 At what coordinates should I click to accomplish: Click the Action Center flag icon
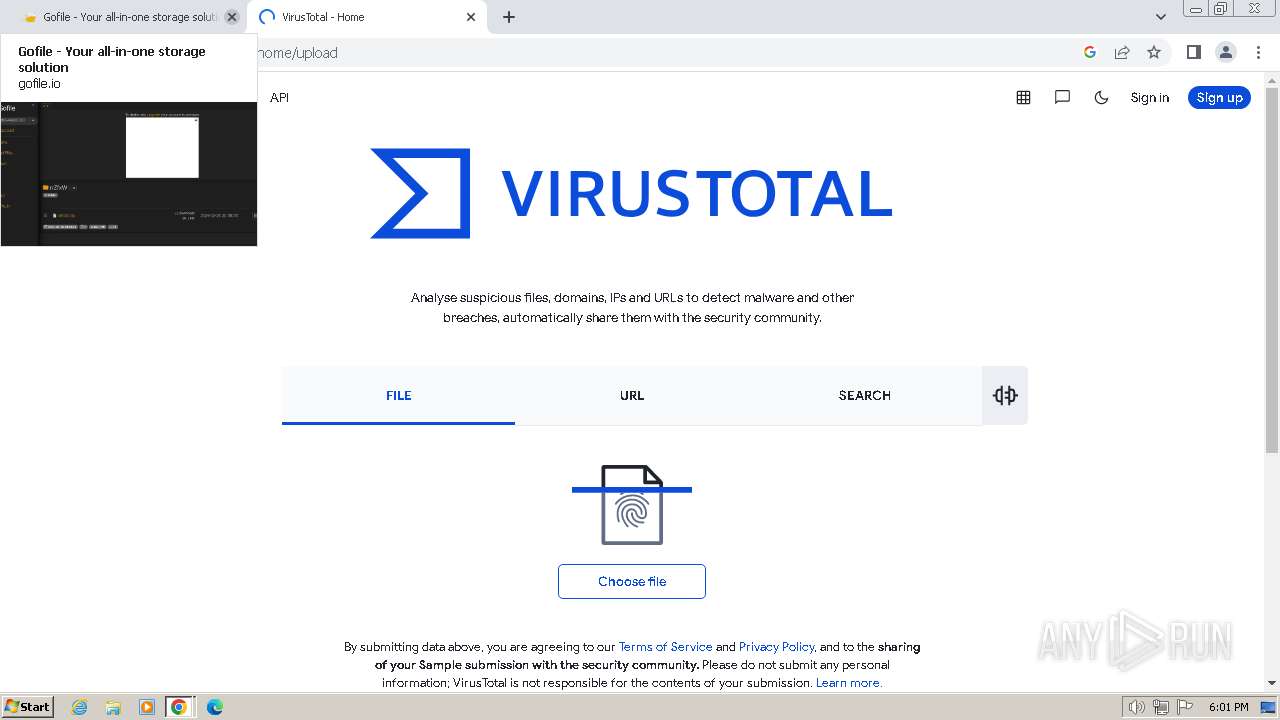[1185, 707]
